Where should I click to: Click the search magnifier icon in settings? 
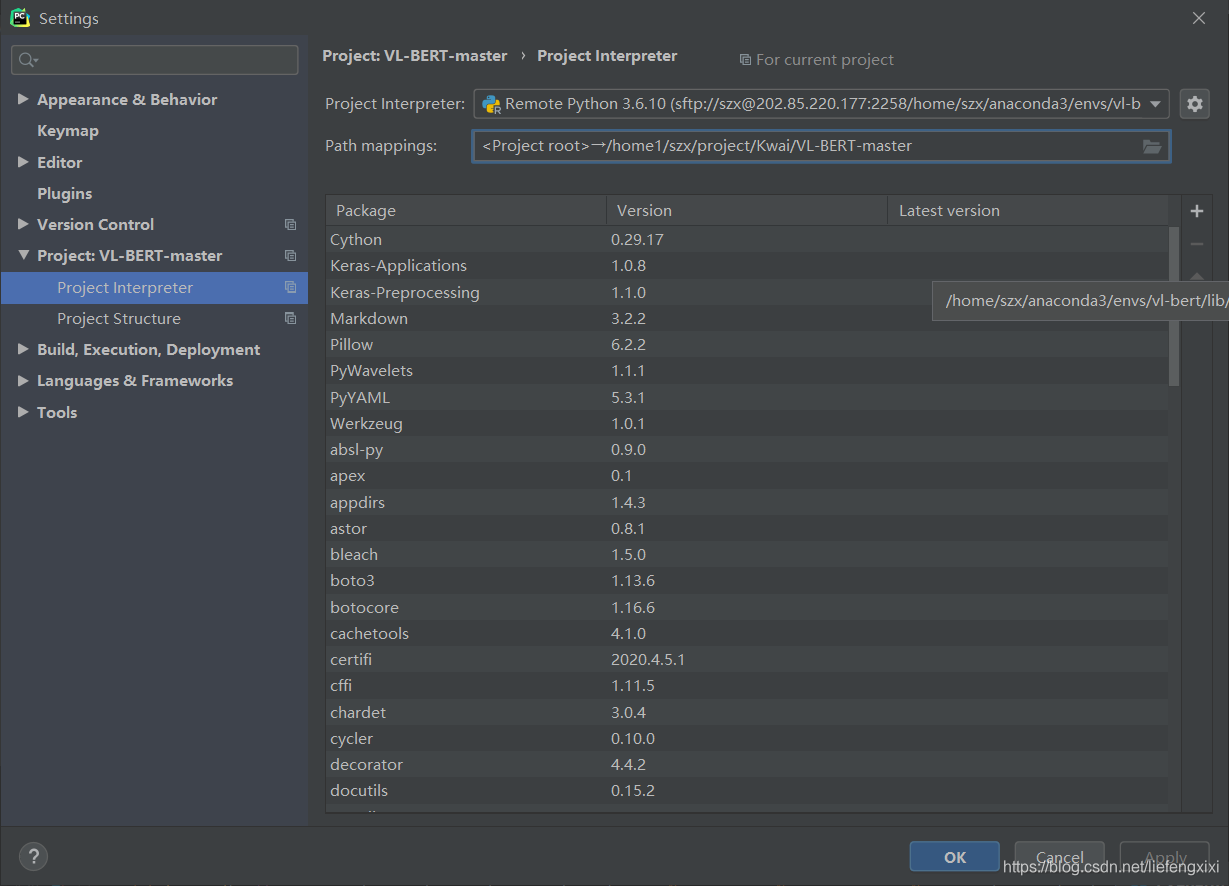click(x=28, y=60)
